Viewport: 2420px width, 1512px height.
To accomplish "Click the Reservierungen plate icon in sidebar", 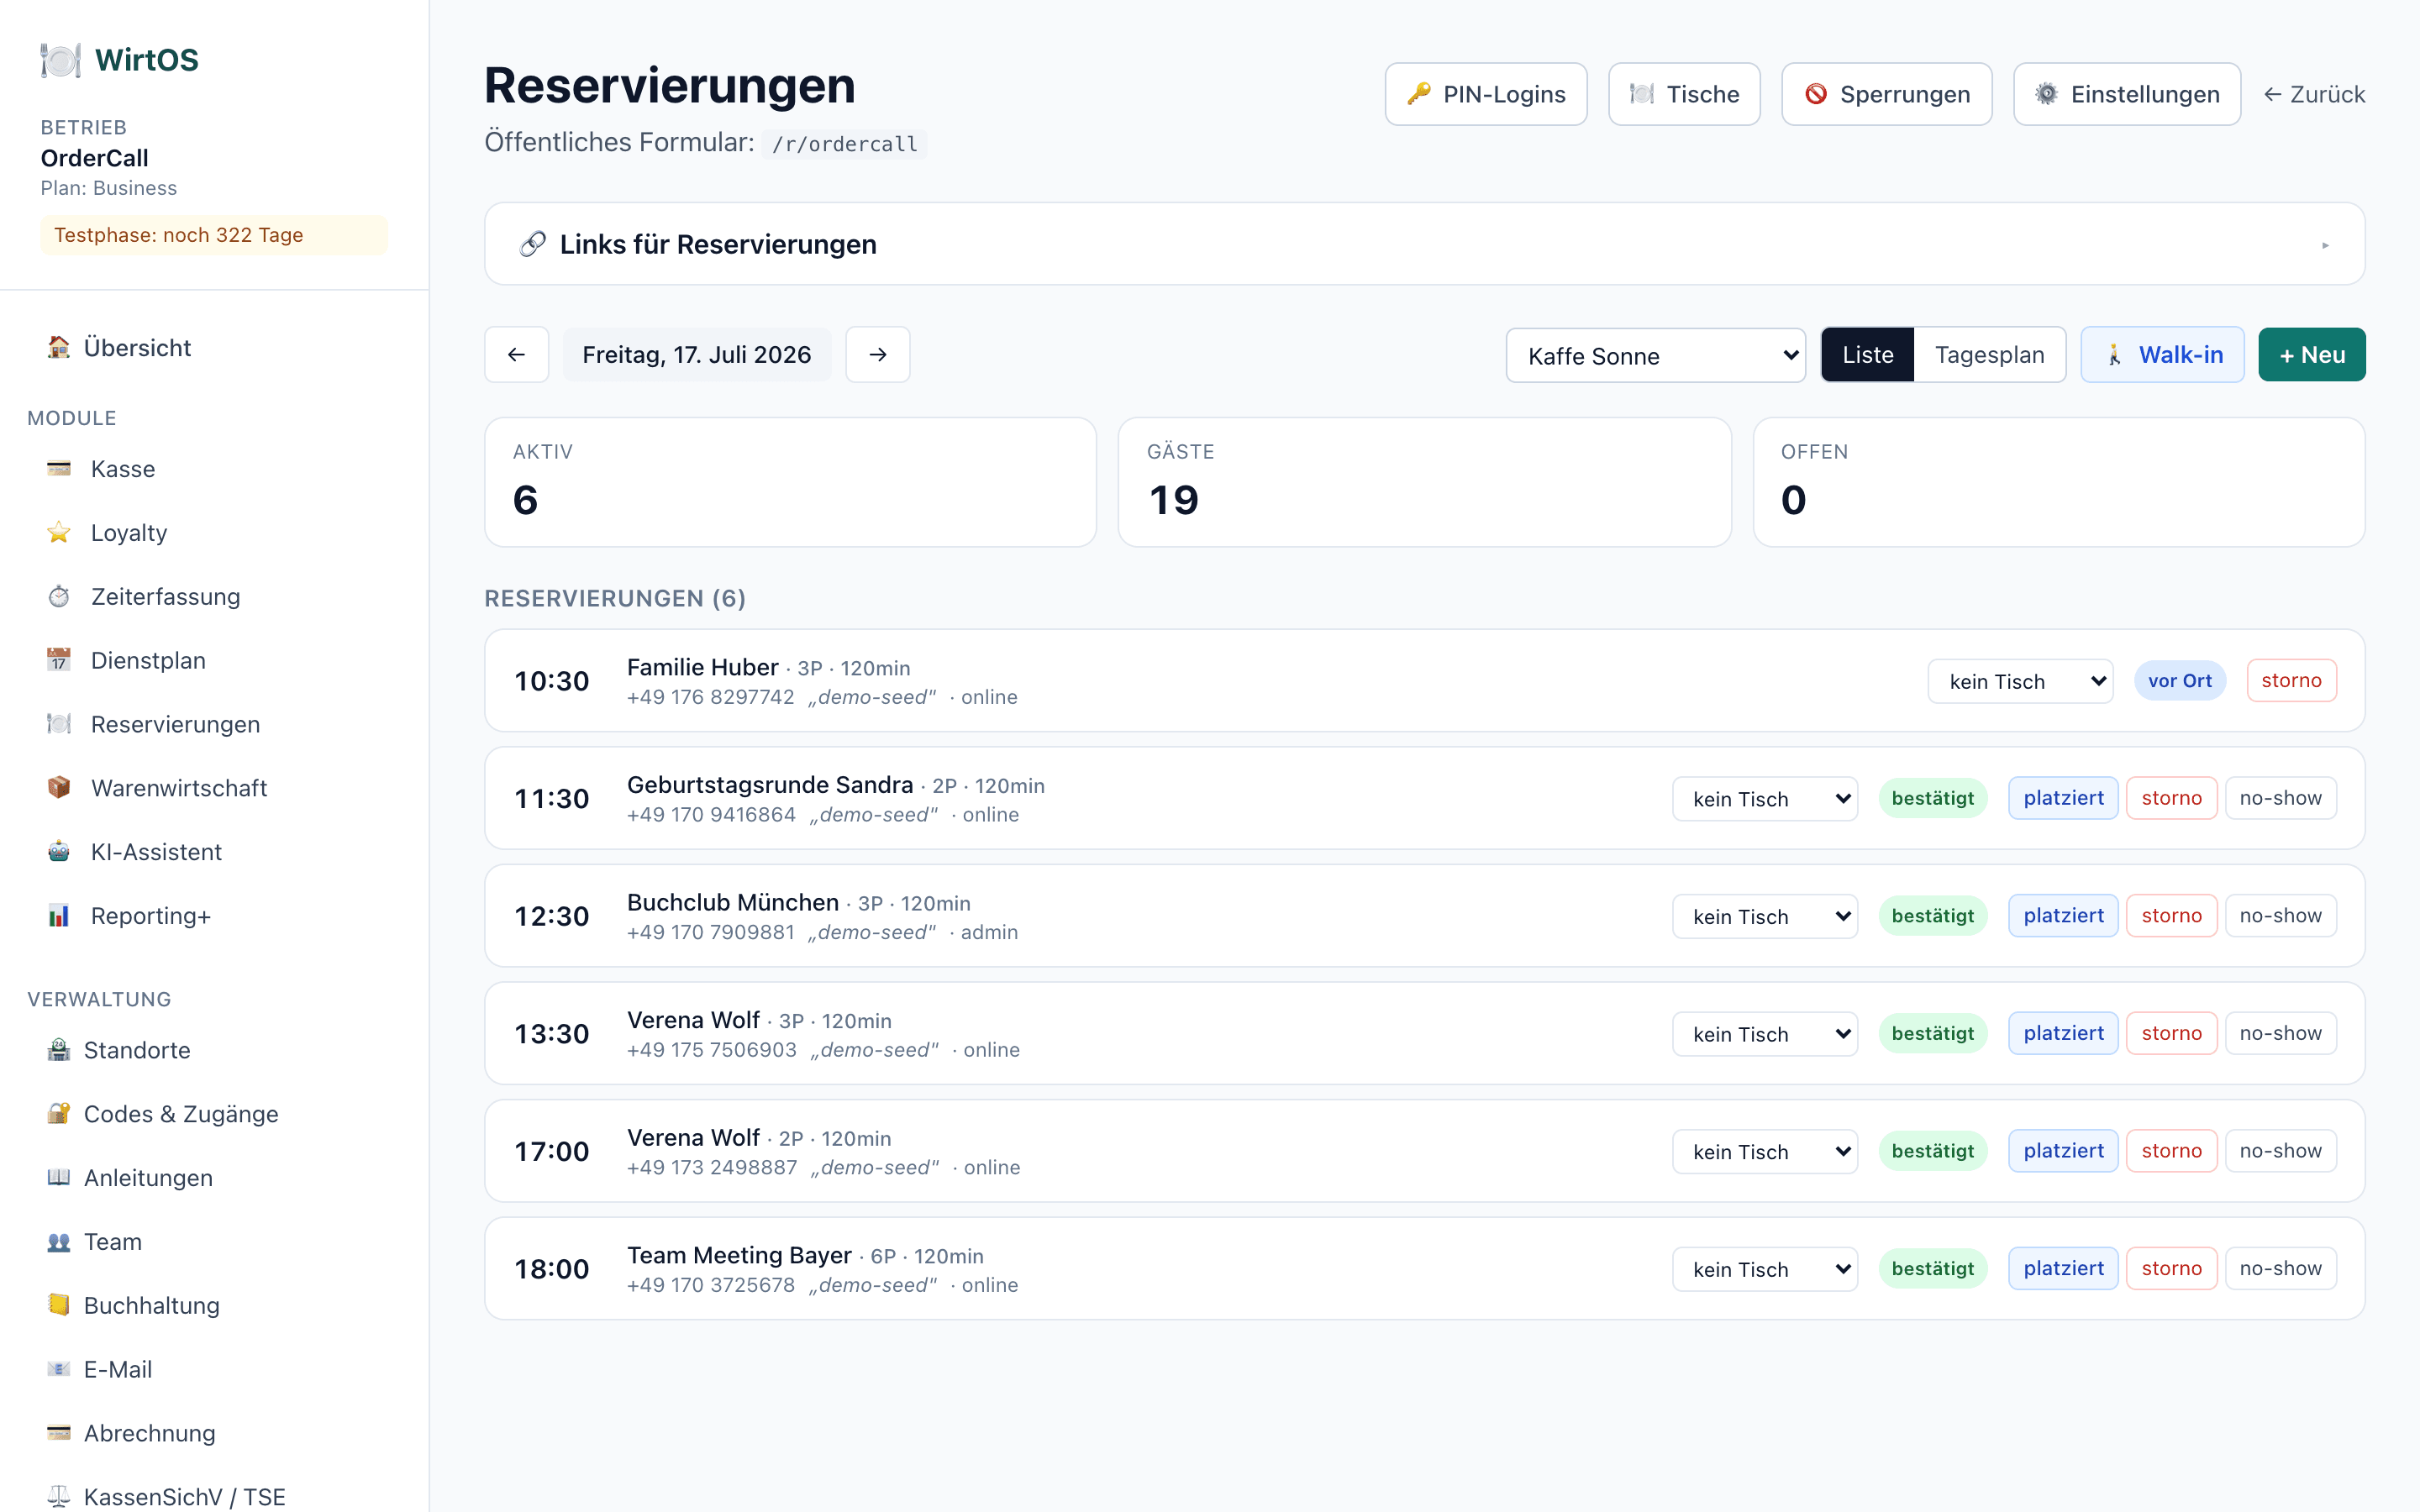I will 59,723.
